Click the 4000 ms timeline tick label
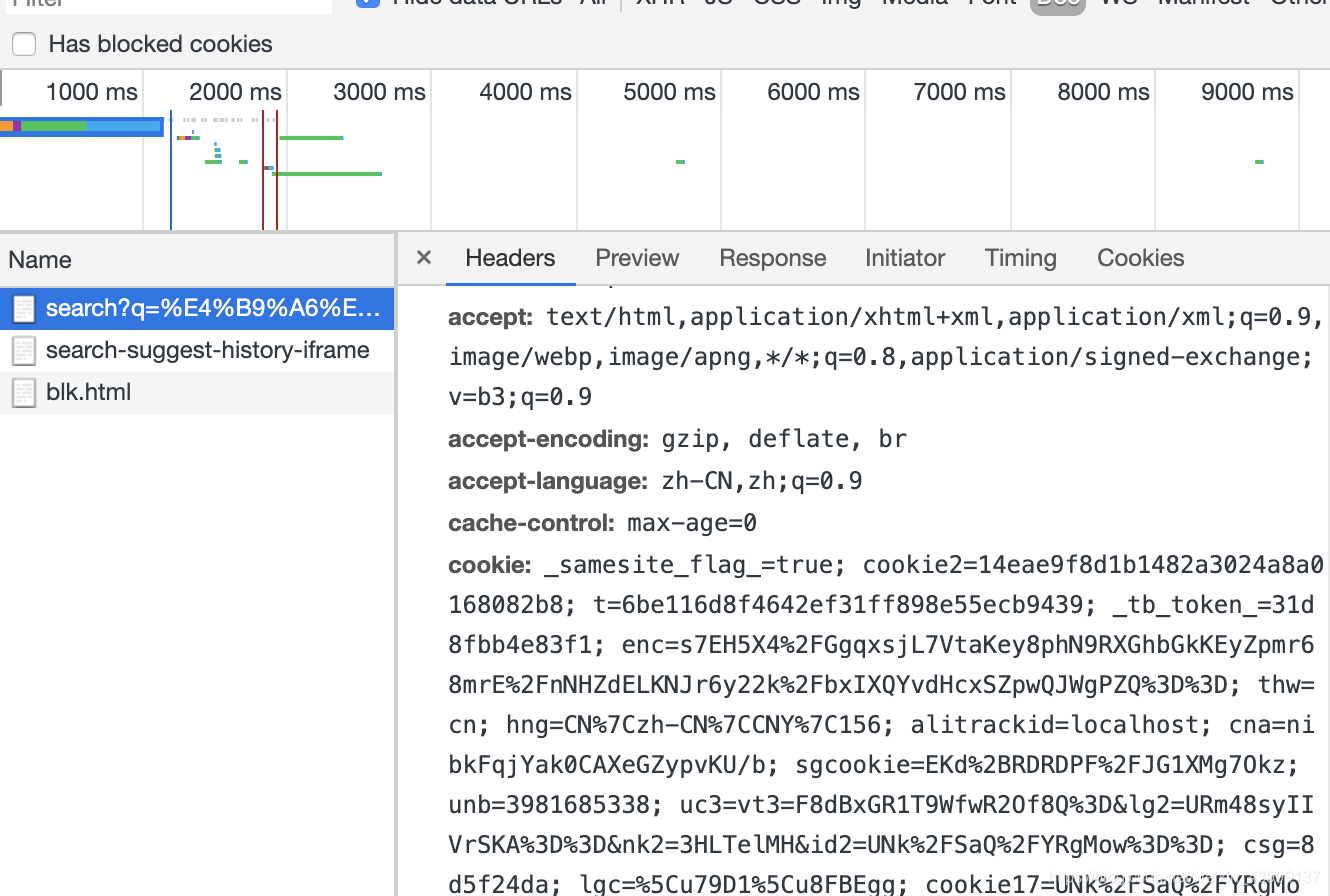Screen dimensions: 1330x896 click(525, 92)
